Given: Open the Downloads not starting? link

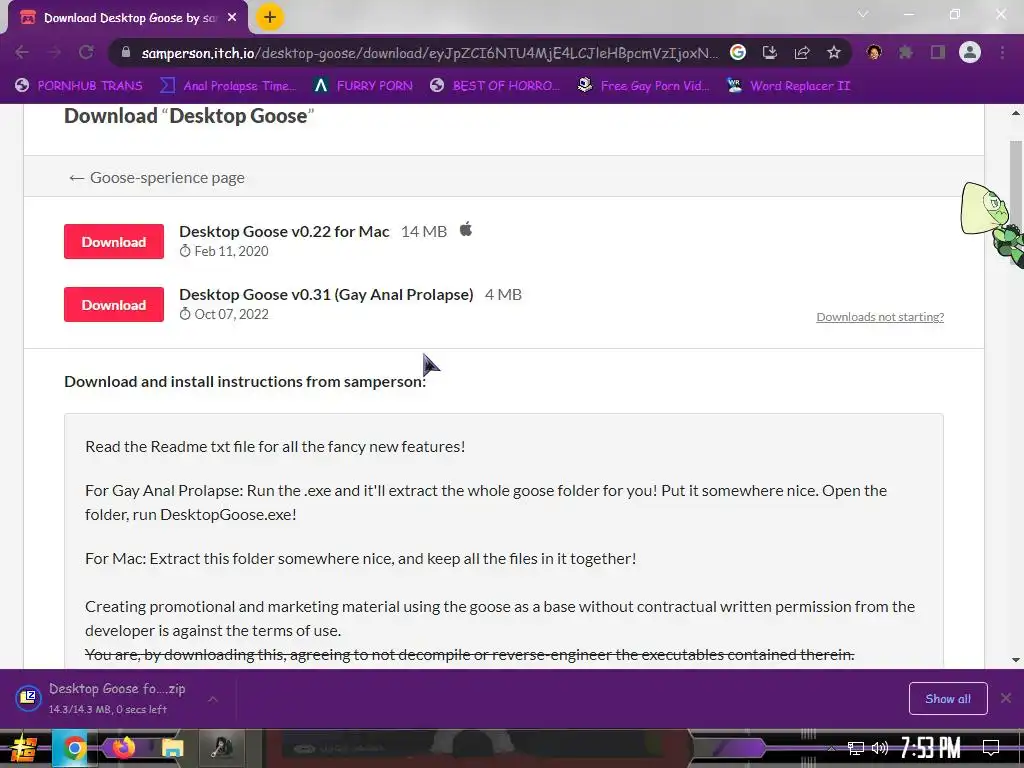Looking at the screenshot, I should pos(880,317).
